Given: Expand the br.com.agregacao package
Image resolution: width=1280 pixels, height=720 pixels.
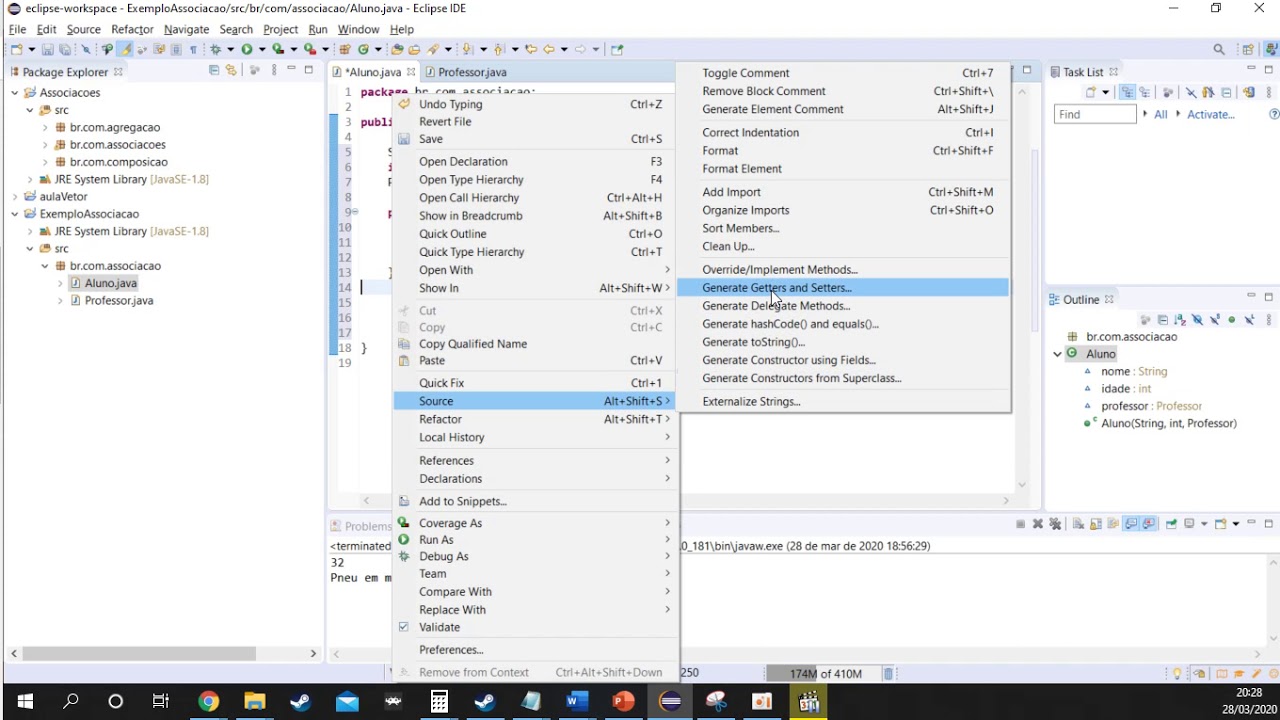Looking at the screenshot, I should click(x=45, y=128).
